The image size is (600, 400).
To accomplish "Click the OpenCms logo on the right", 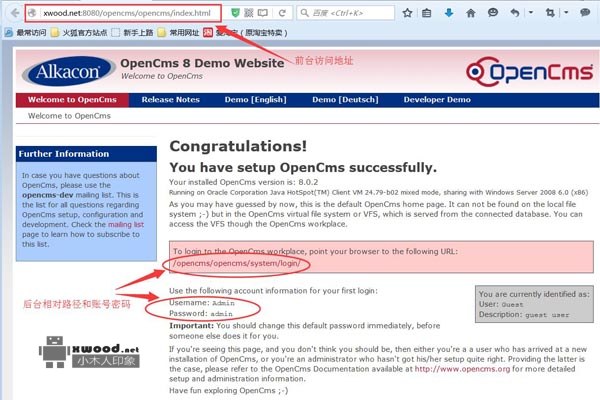I will (x=530, y=72).
